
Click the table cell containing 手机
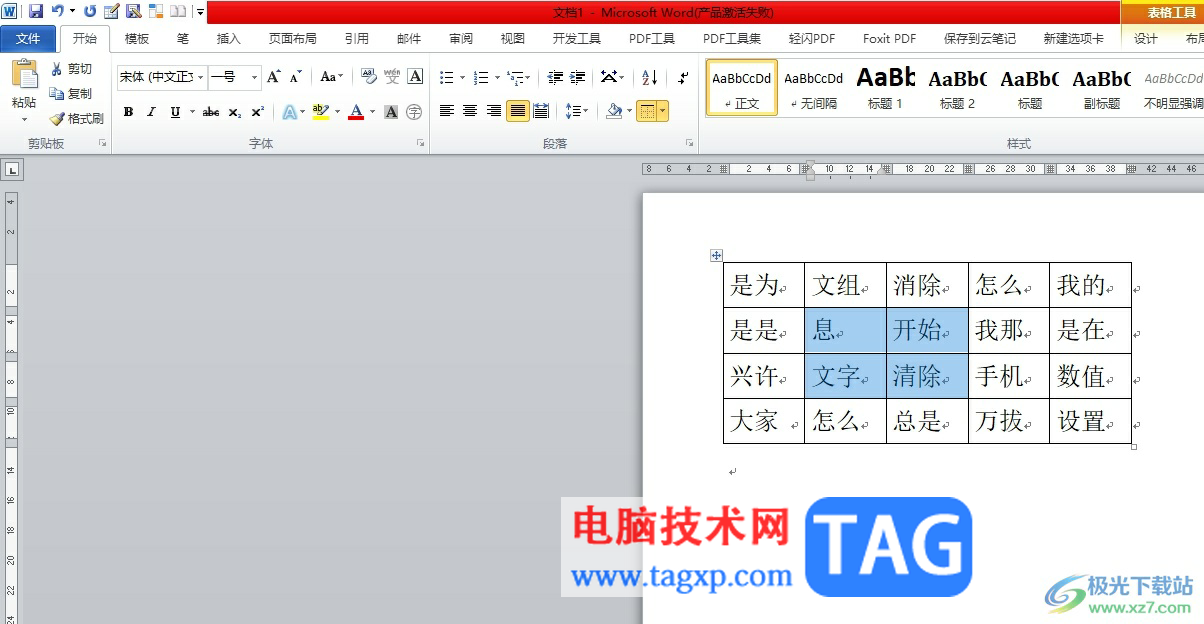point(1008,376)
